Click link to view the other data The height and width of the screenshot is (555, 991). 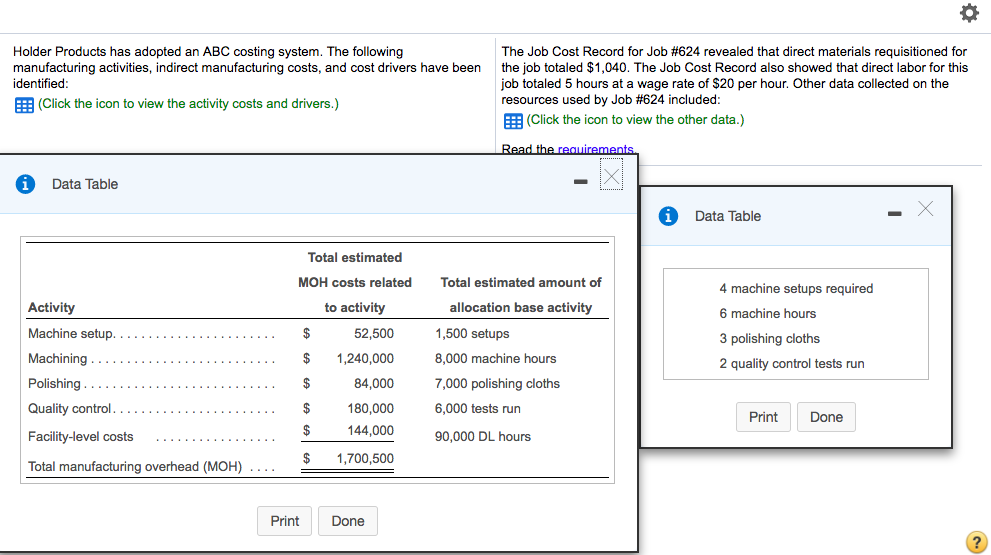coord(635,119)
